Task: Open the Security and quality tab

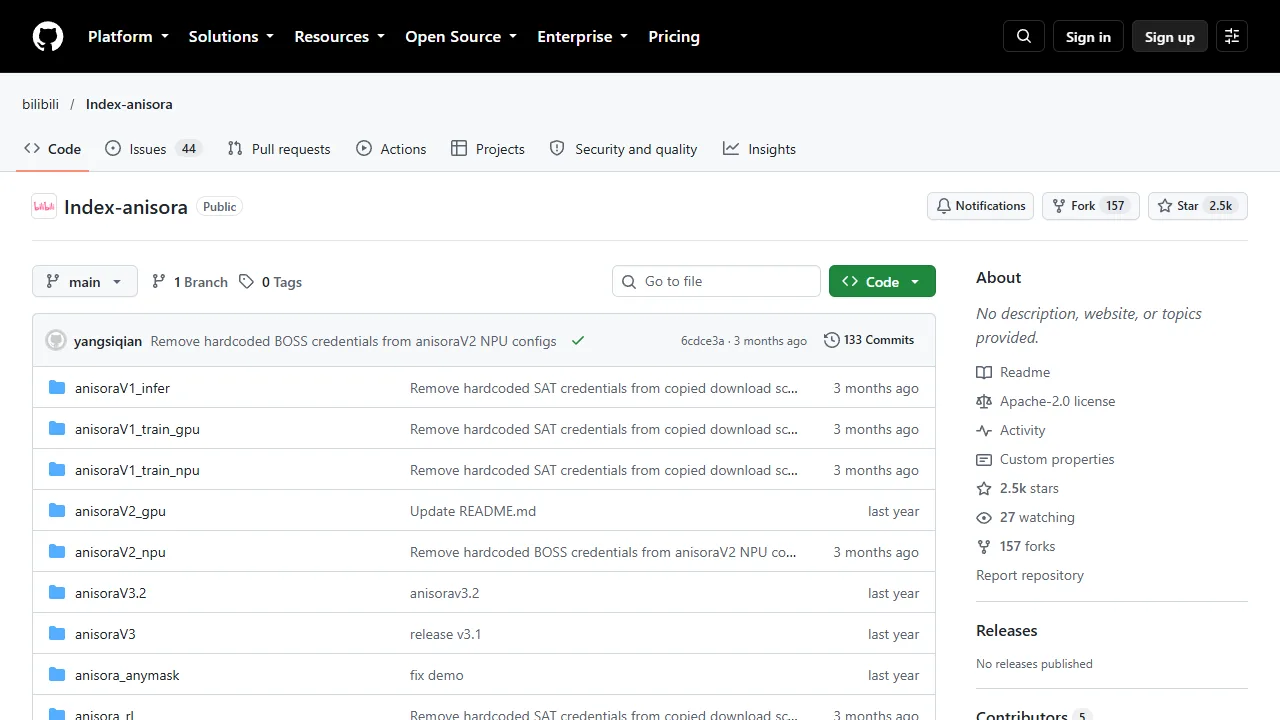Action: tap(624, 149)
